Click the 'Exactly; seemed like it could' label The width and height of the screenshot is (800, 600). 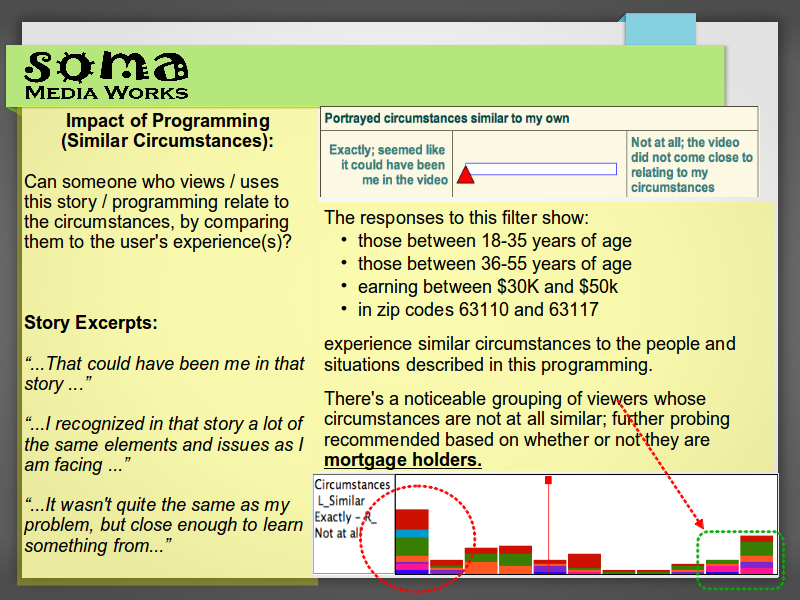pos(387,165)
